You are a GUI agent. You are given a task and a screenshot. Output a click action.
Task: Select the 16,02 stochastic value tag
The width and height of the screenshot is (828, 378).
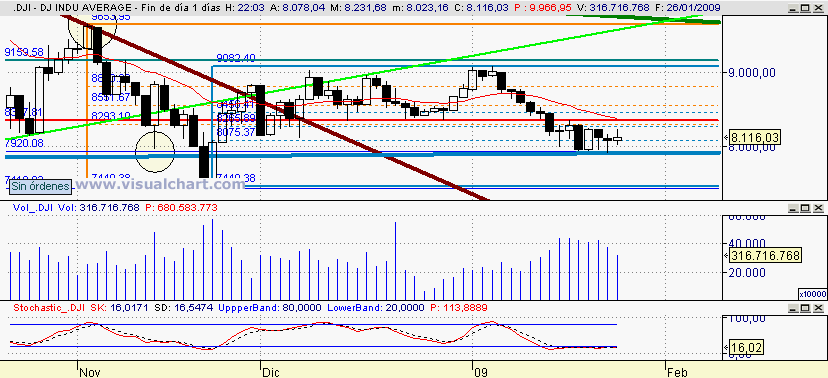747,348
